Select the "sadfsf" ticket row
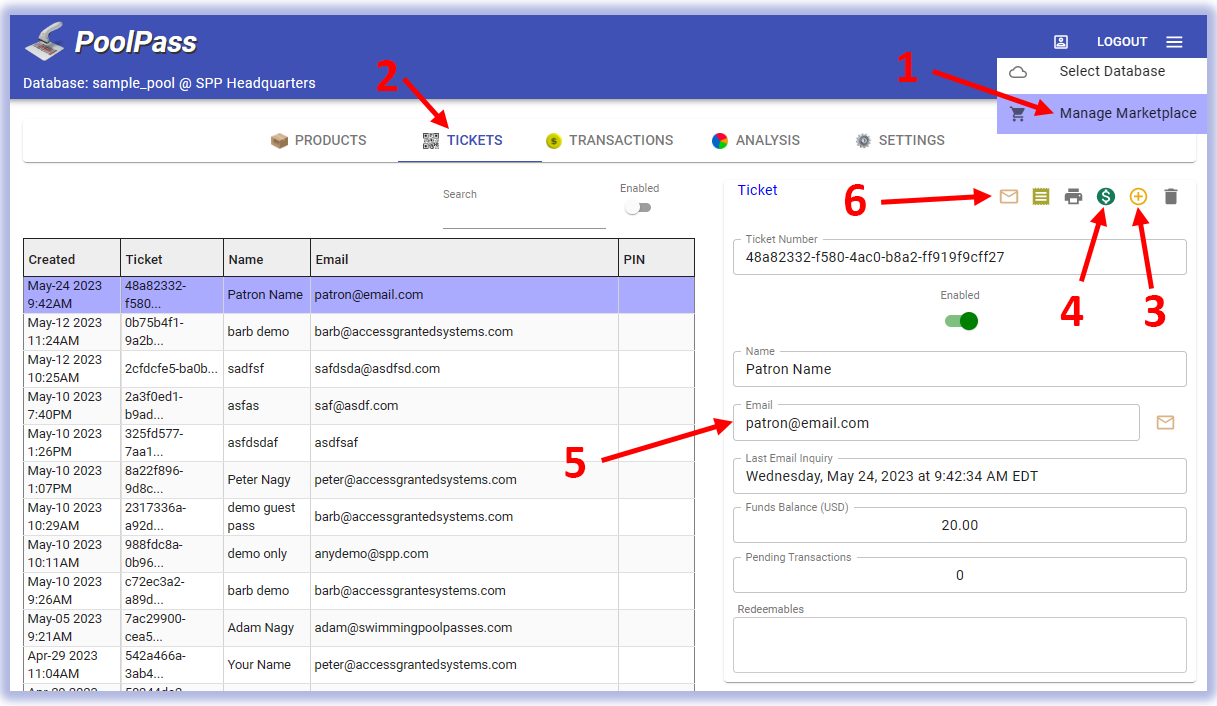The image size is (1217, 706). [x=359, y=369]
